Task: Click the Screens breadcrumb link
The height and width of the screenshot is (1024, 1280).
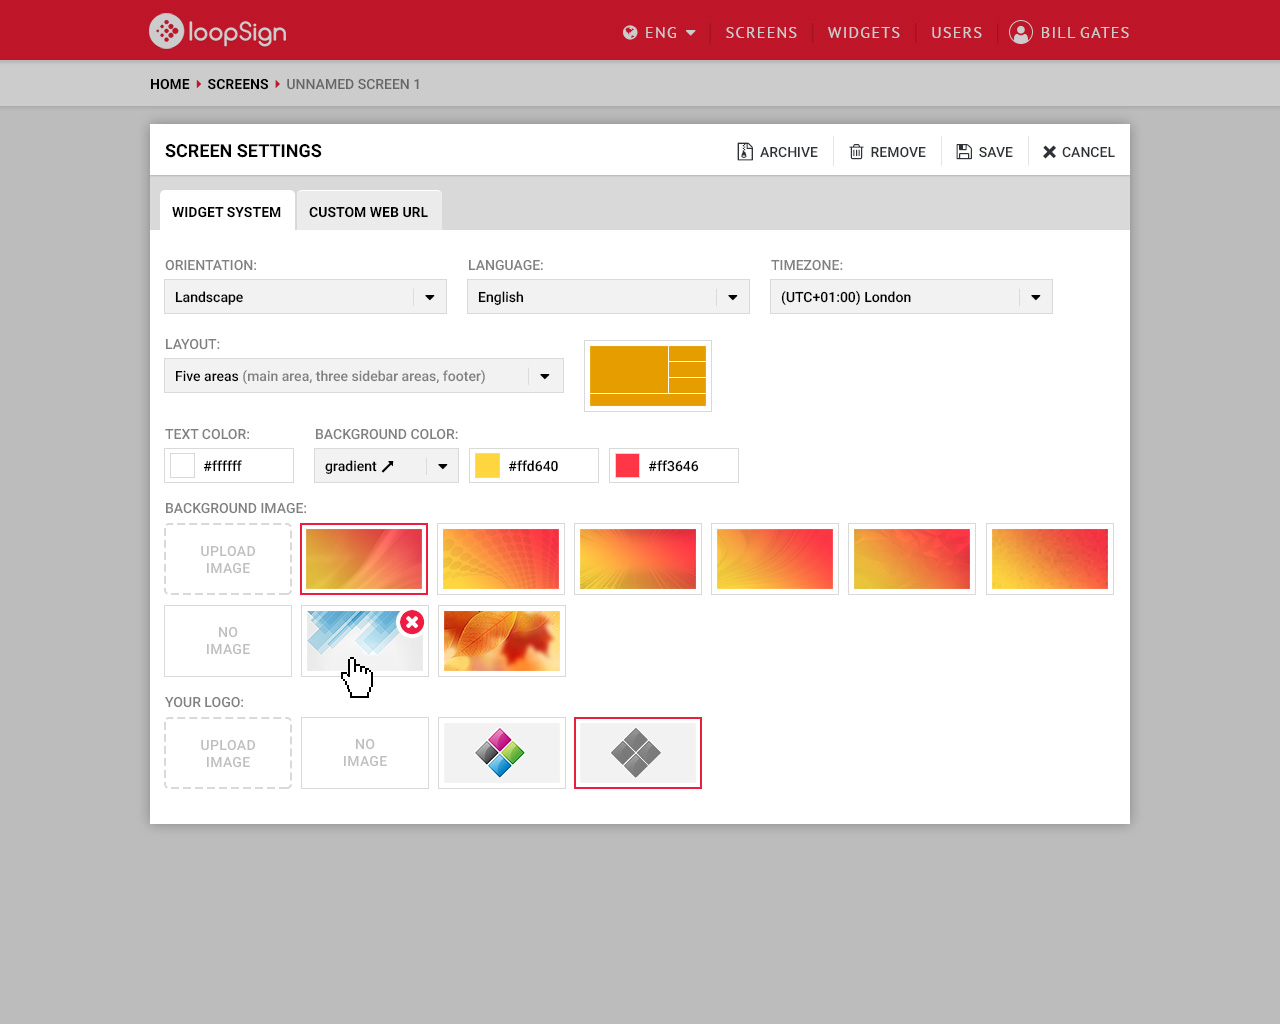Action: pyautogui.click(x=238, y=84)
